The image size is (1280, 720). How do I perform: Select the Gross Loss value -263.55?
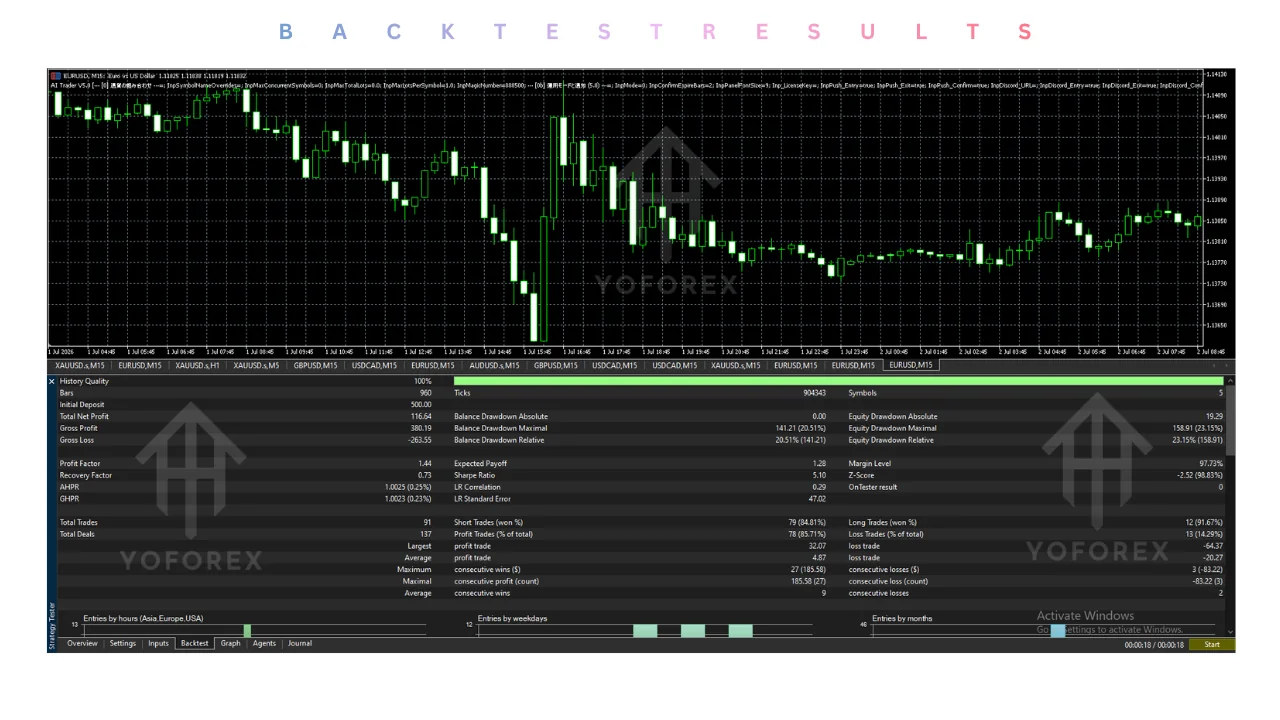click(419, 440)
